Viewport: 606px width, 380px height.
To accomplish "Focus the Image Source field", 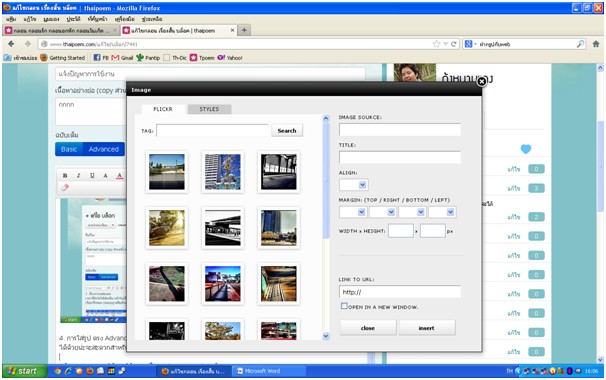I will (400, 130).
